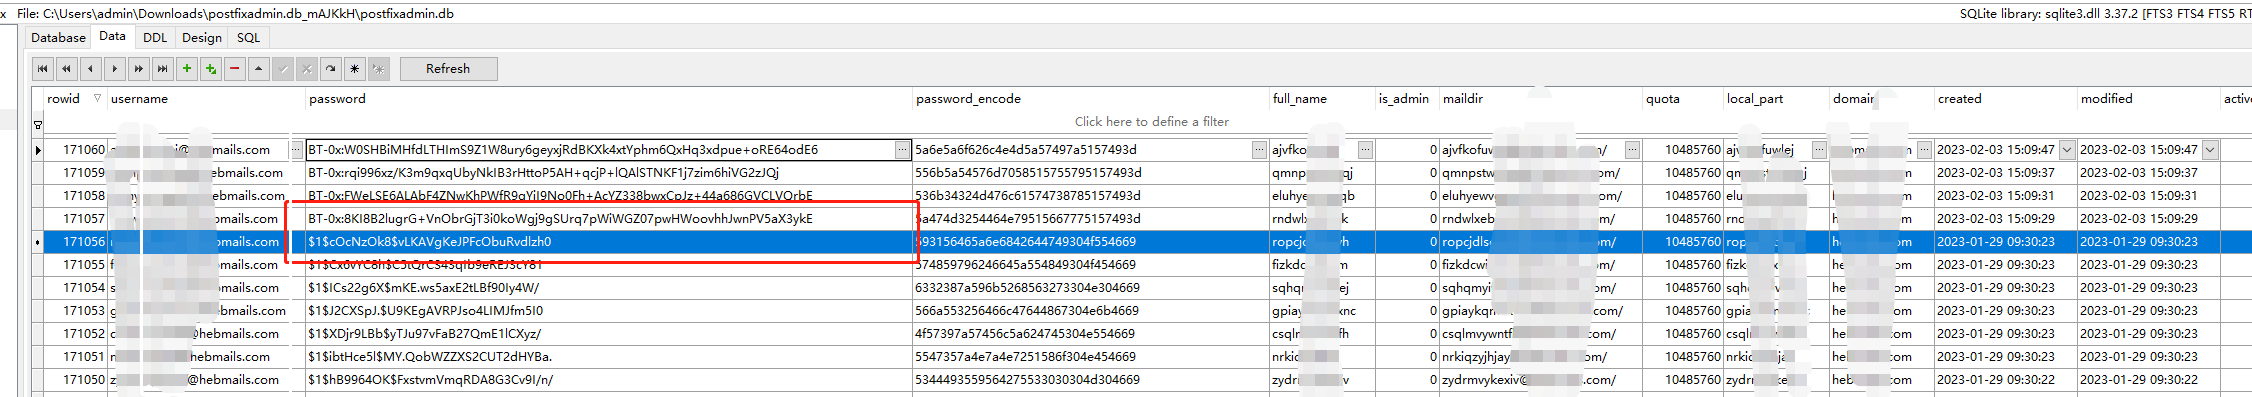
Task: Switch to the DDL tab
Action: 155,38
